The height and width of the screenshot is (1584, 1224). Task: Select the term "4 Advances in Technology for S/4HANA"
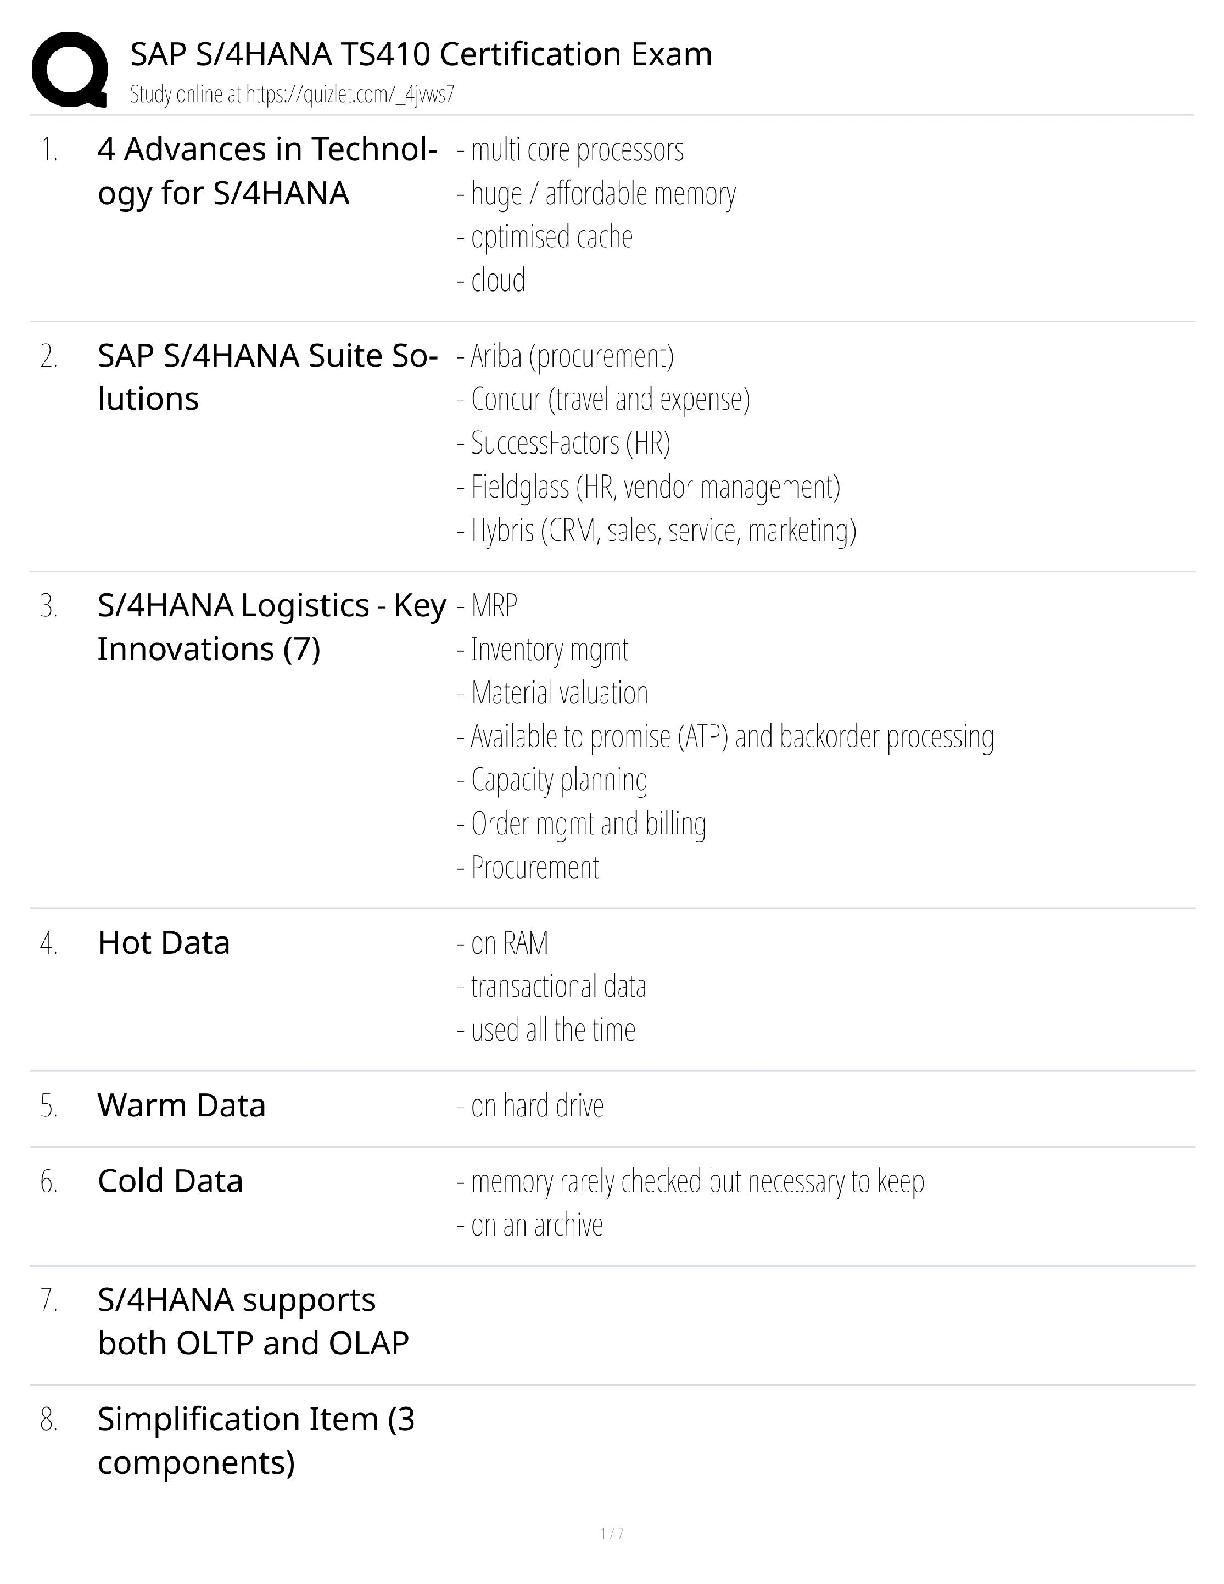point(266,171)
